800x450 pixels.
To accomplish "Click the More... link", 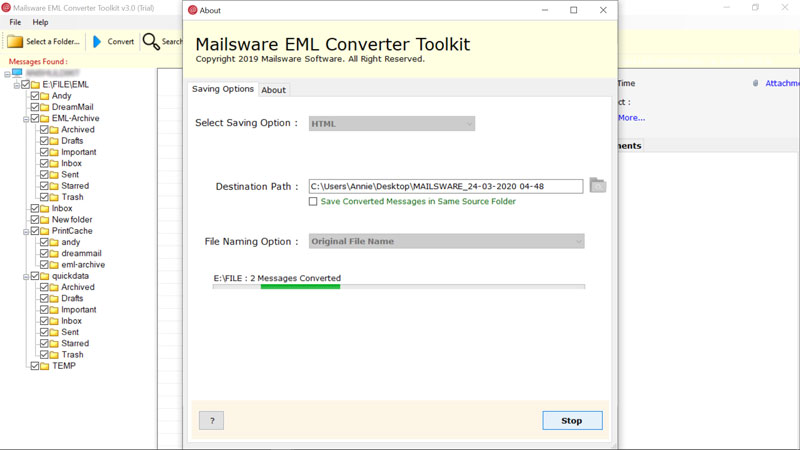I will [x=632, y=118].
